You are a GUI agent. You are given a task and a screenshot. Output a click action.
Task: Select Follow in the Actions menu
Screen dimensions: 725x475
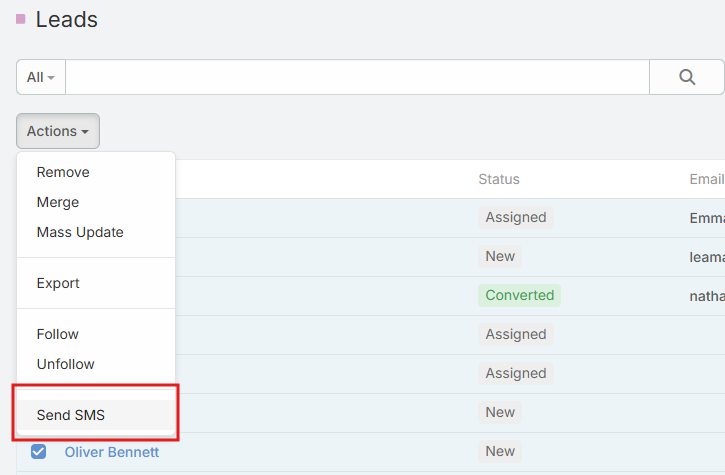click(58, 334)
